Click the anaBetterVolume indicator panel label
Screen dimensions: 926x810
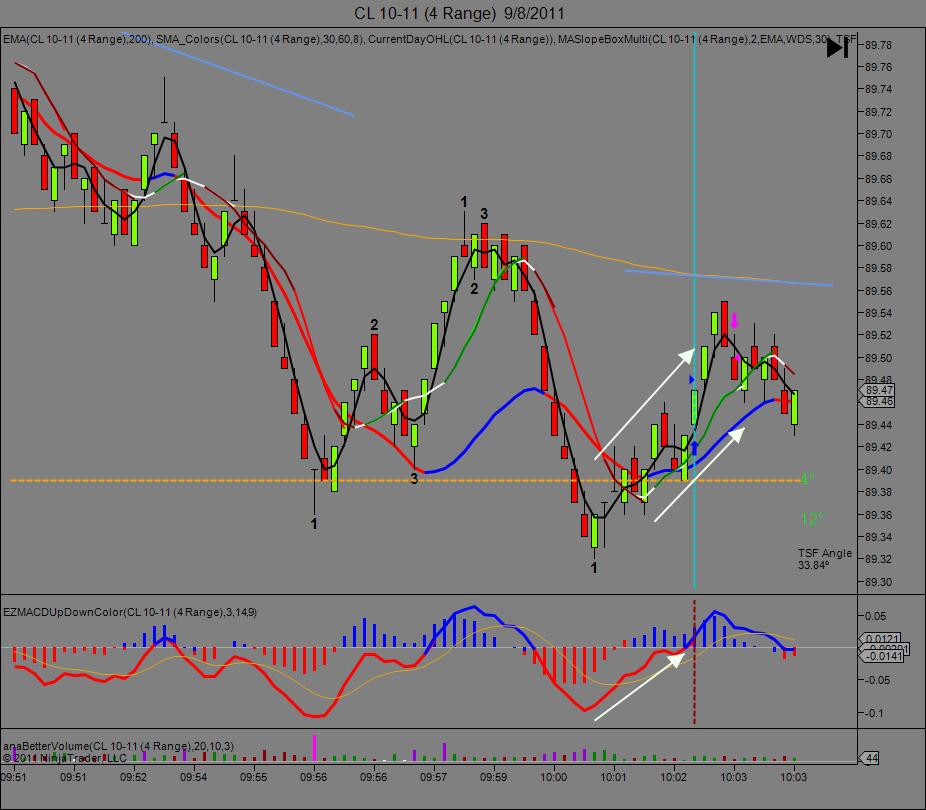(118, 746)
